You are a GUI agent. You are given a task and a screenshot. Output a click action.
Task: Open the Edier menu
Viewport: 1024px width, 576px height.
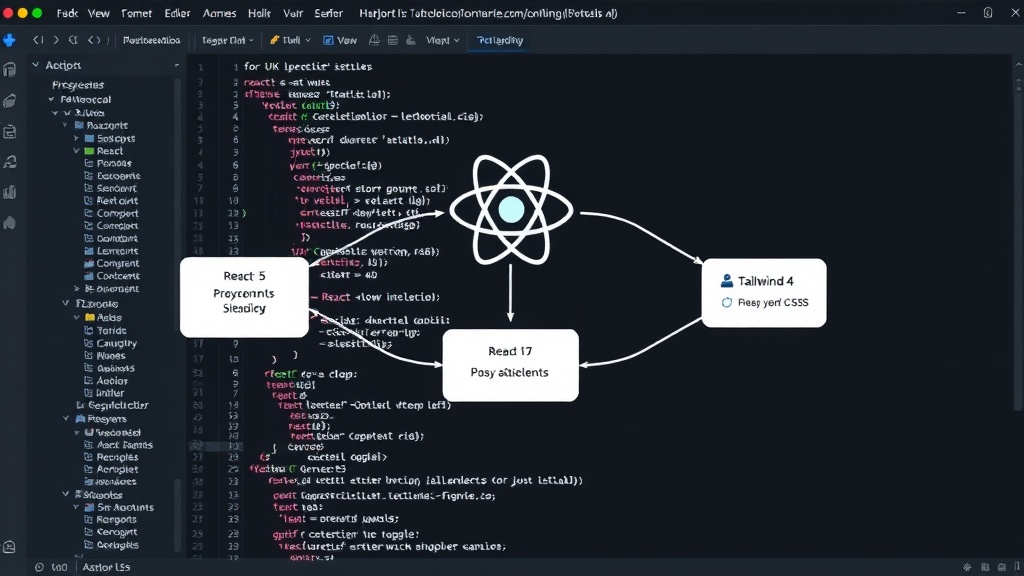tap(177, 13)
